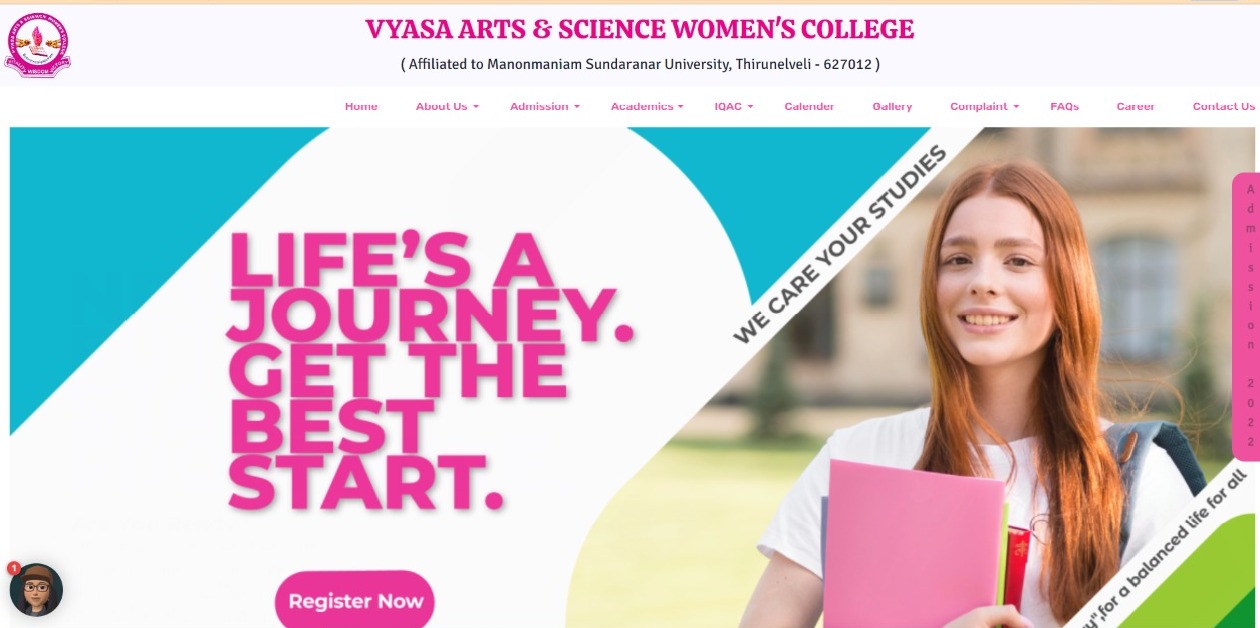Image resolution: width=1260 pixels, height=628 pixels.
Task: Click the Register Now button
Action: [x=355, y=601]
